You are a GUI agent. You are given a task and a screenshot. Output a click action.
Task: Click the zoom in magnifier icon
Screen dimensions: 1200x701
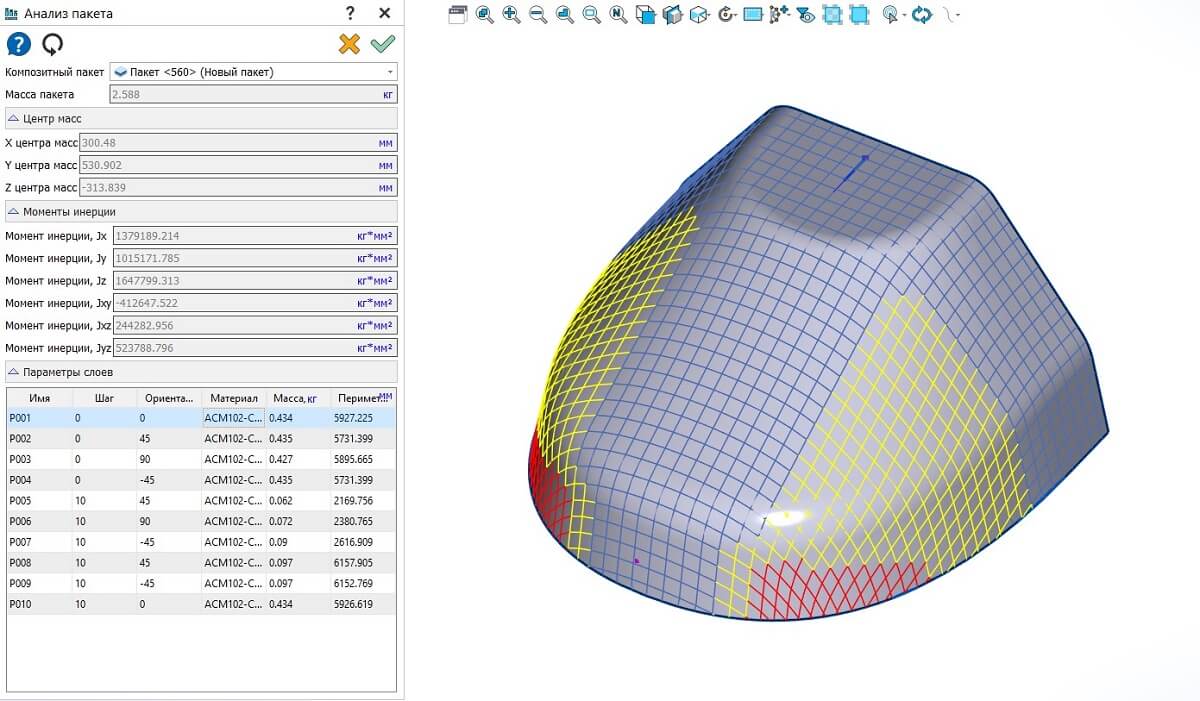[x=511, y=14]
